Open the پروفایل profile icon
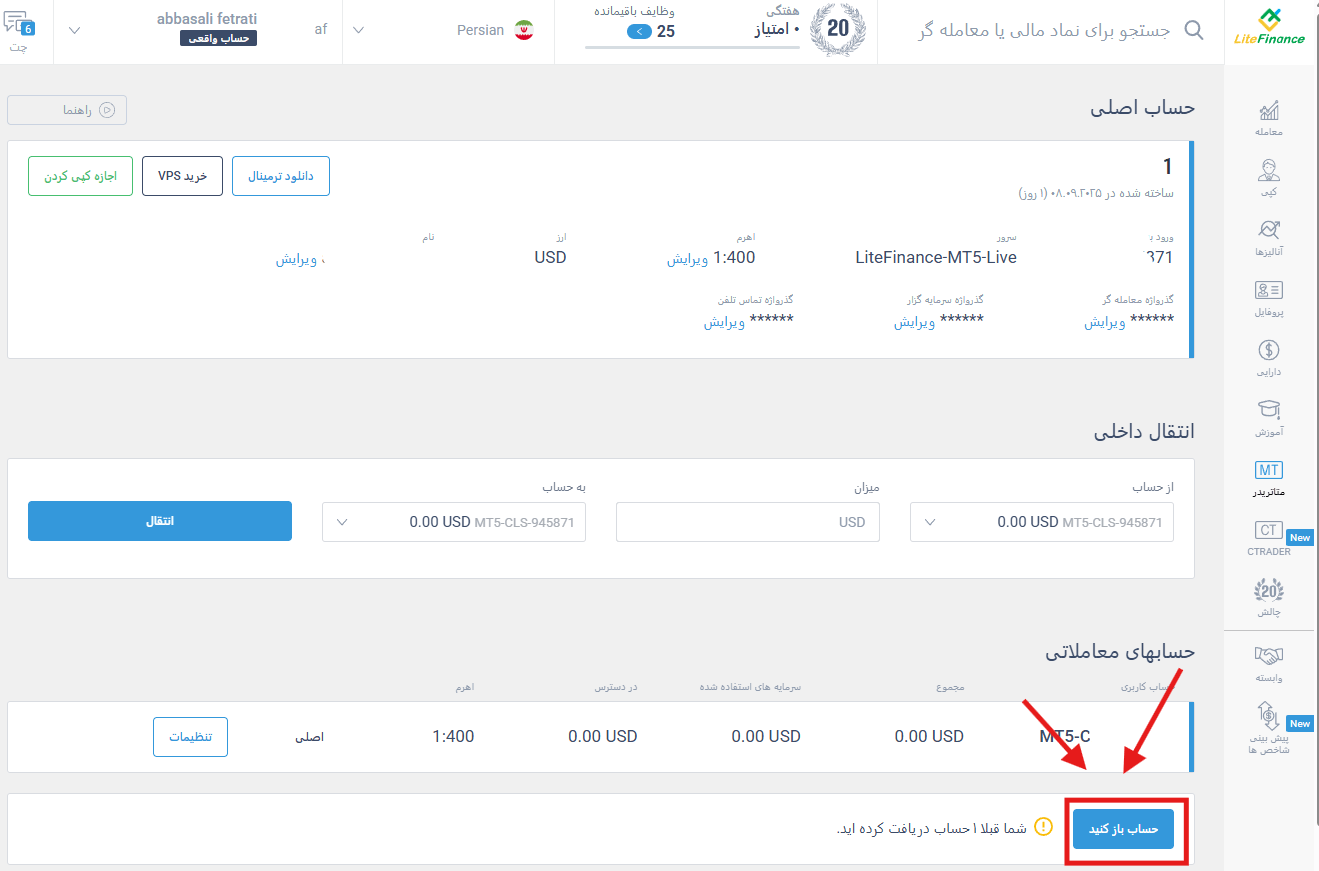Image resolution: width=1319 pixels, height=871 pixels. point(1268,290)
